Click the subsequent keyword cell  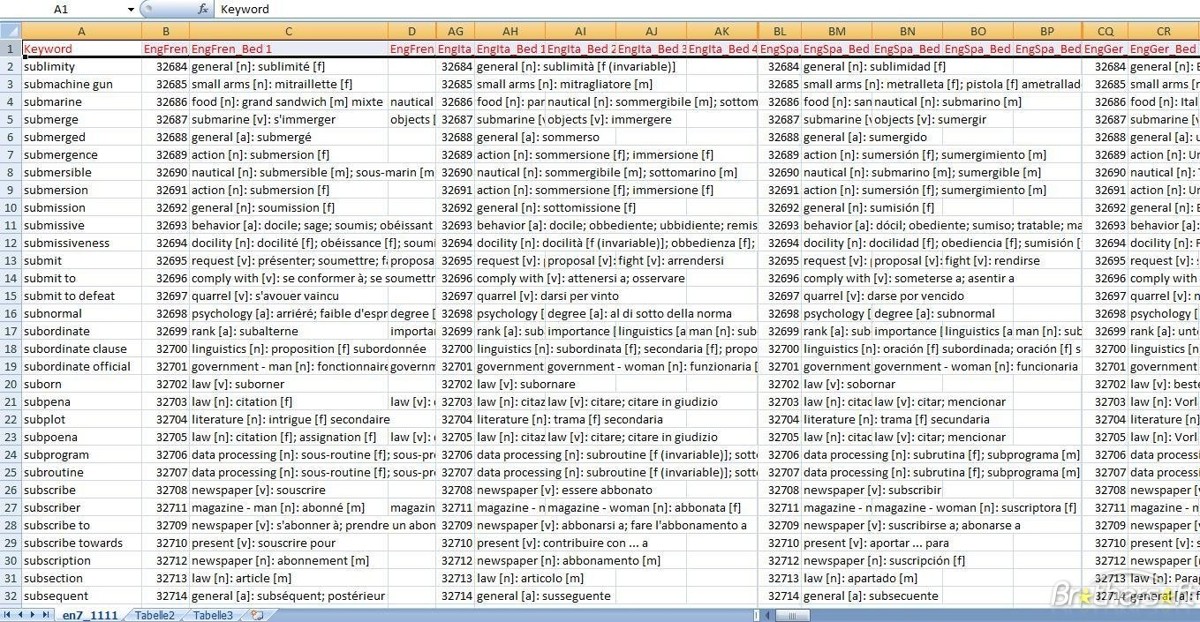pyautogui.click(x=81, y=596)
